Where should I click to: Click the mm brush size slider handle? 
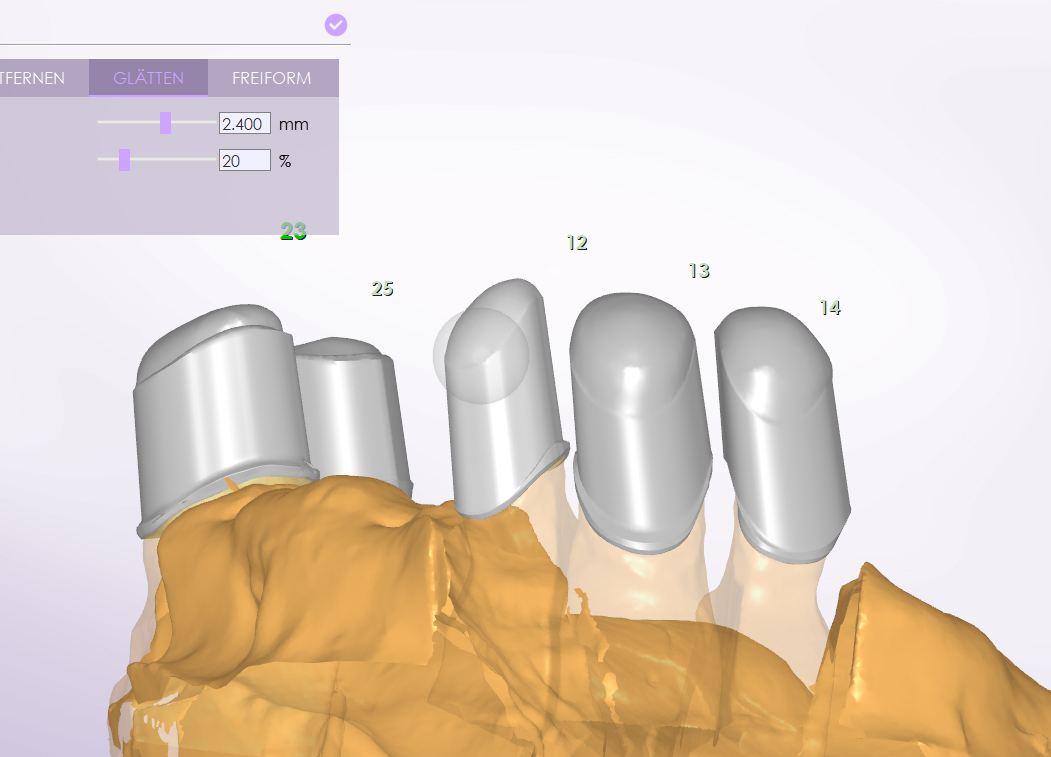(165, 123)
